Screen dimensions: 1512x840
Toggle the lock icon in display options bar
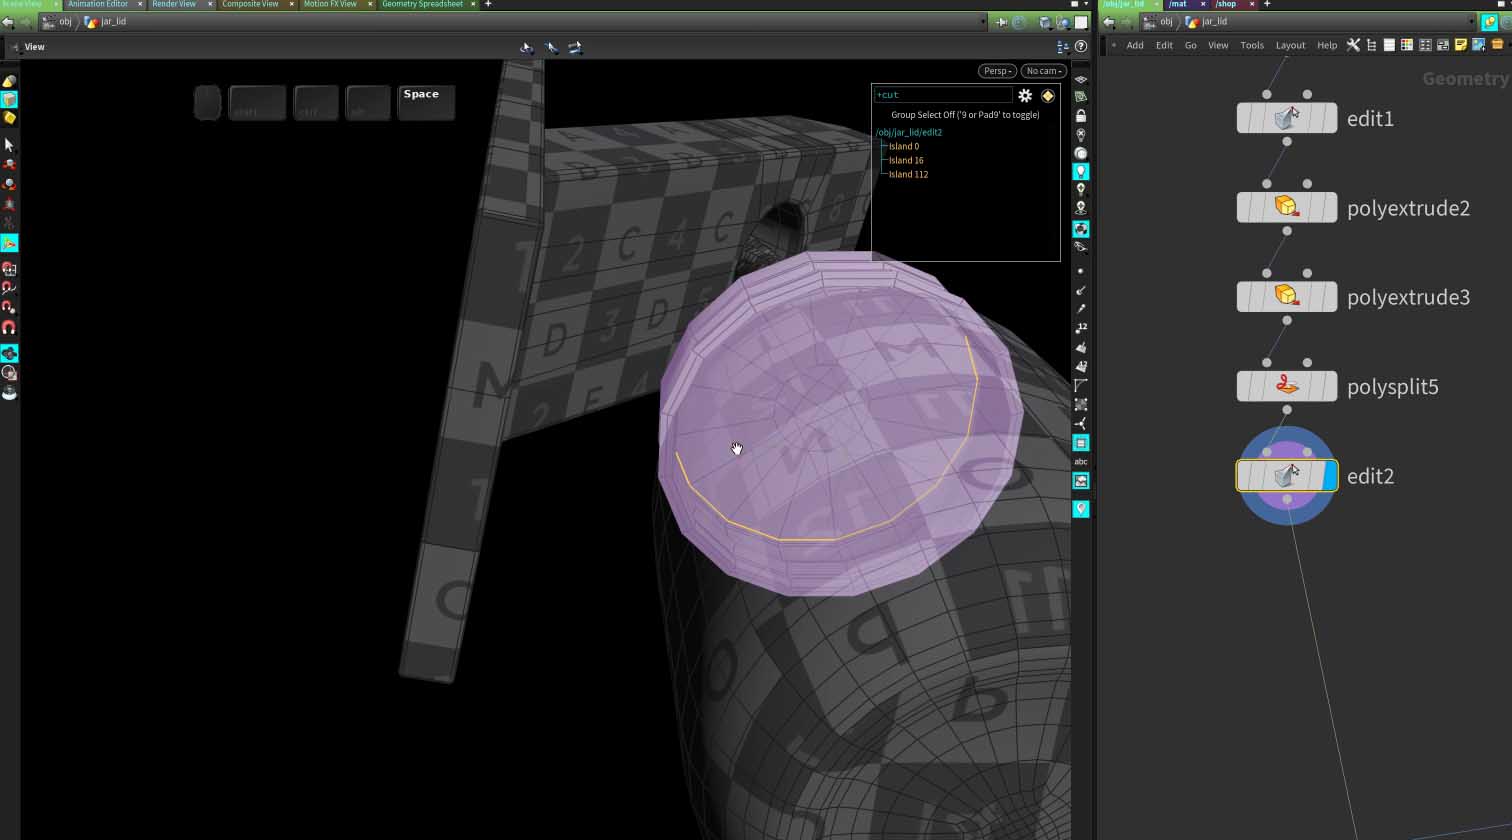(1080, 116)
